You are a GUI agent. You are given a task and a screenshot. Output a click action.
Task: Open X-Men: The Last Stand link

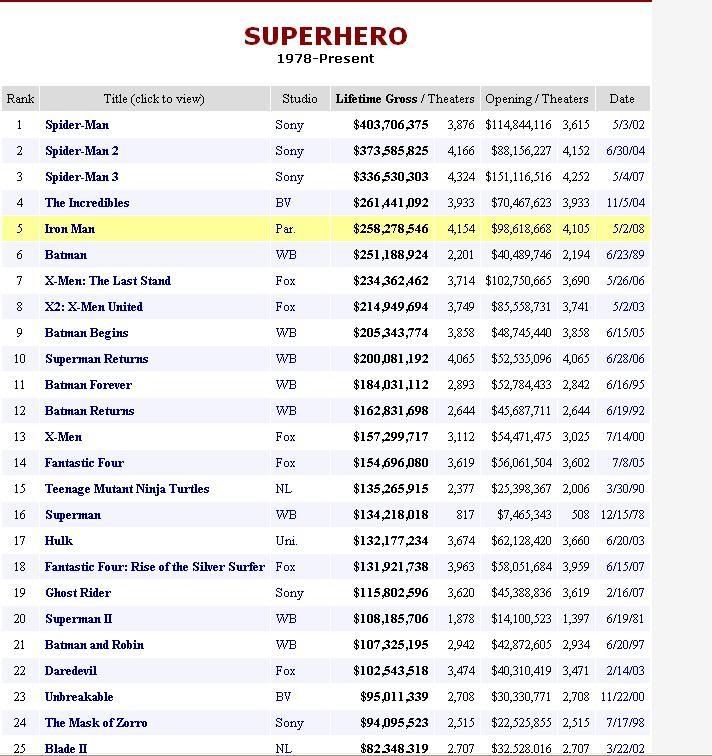(x=108, y=281)
